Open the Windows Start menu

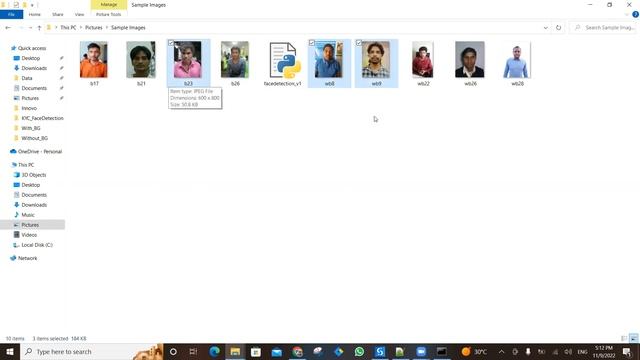coord(10,351)
